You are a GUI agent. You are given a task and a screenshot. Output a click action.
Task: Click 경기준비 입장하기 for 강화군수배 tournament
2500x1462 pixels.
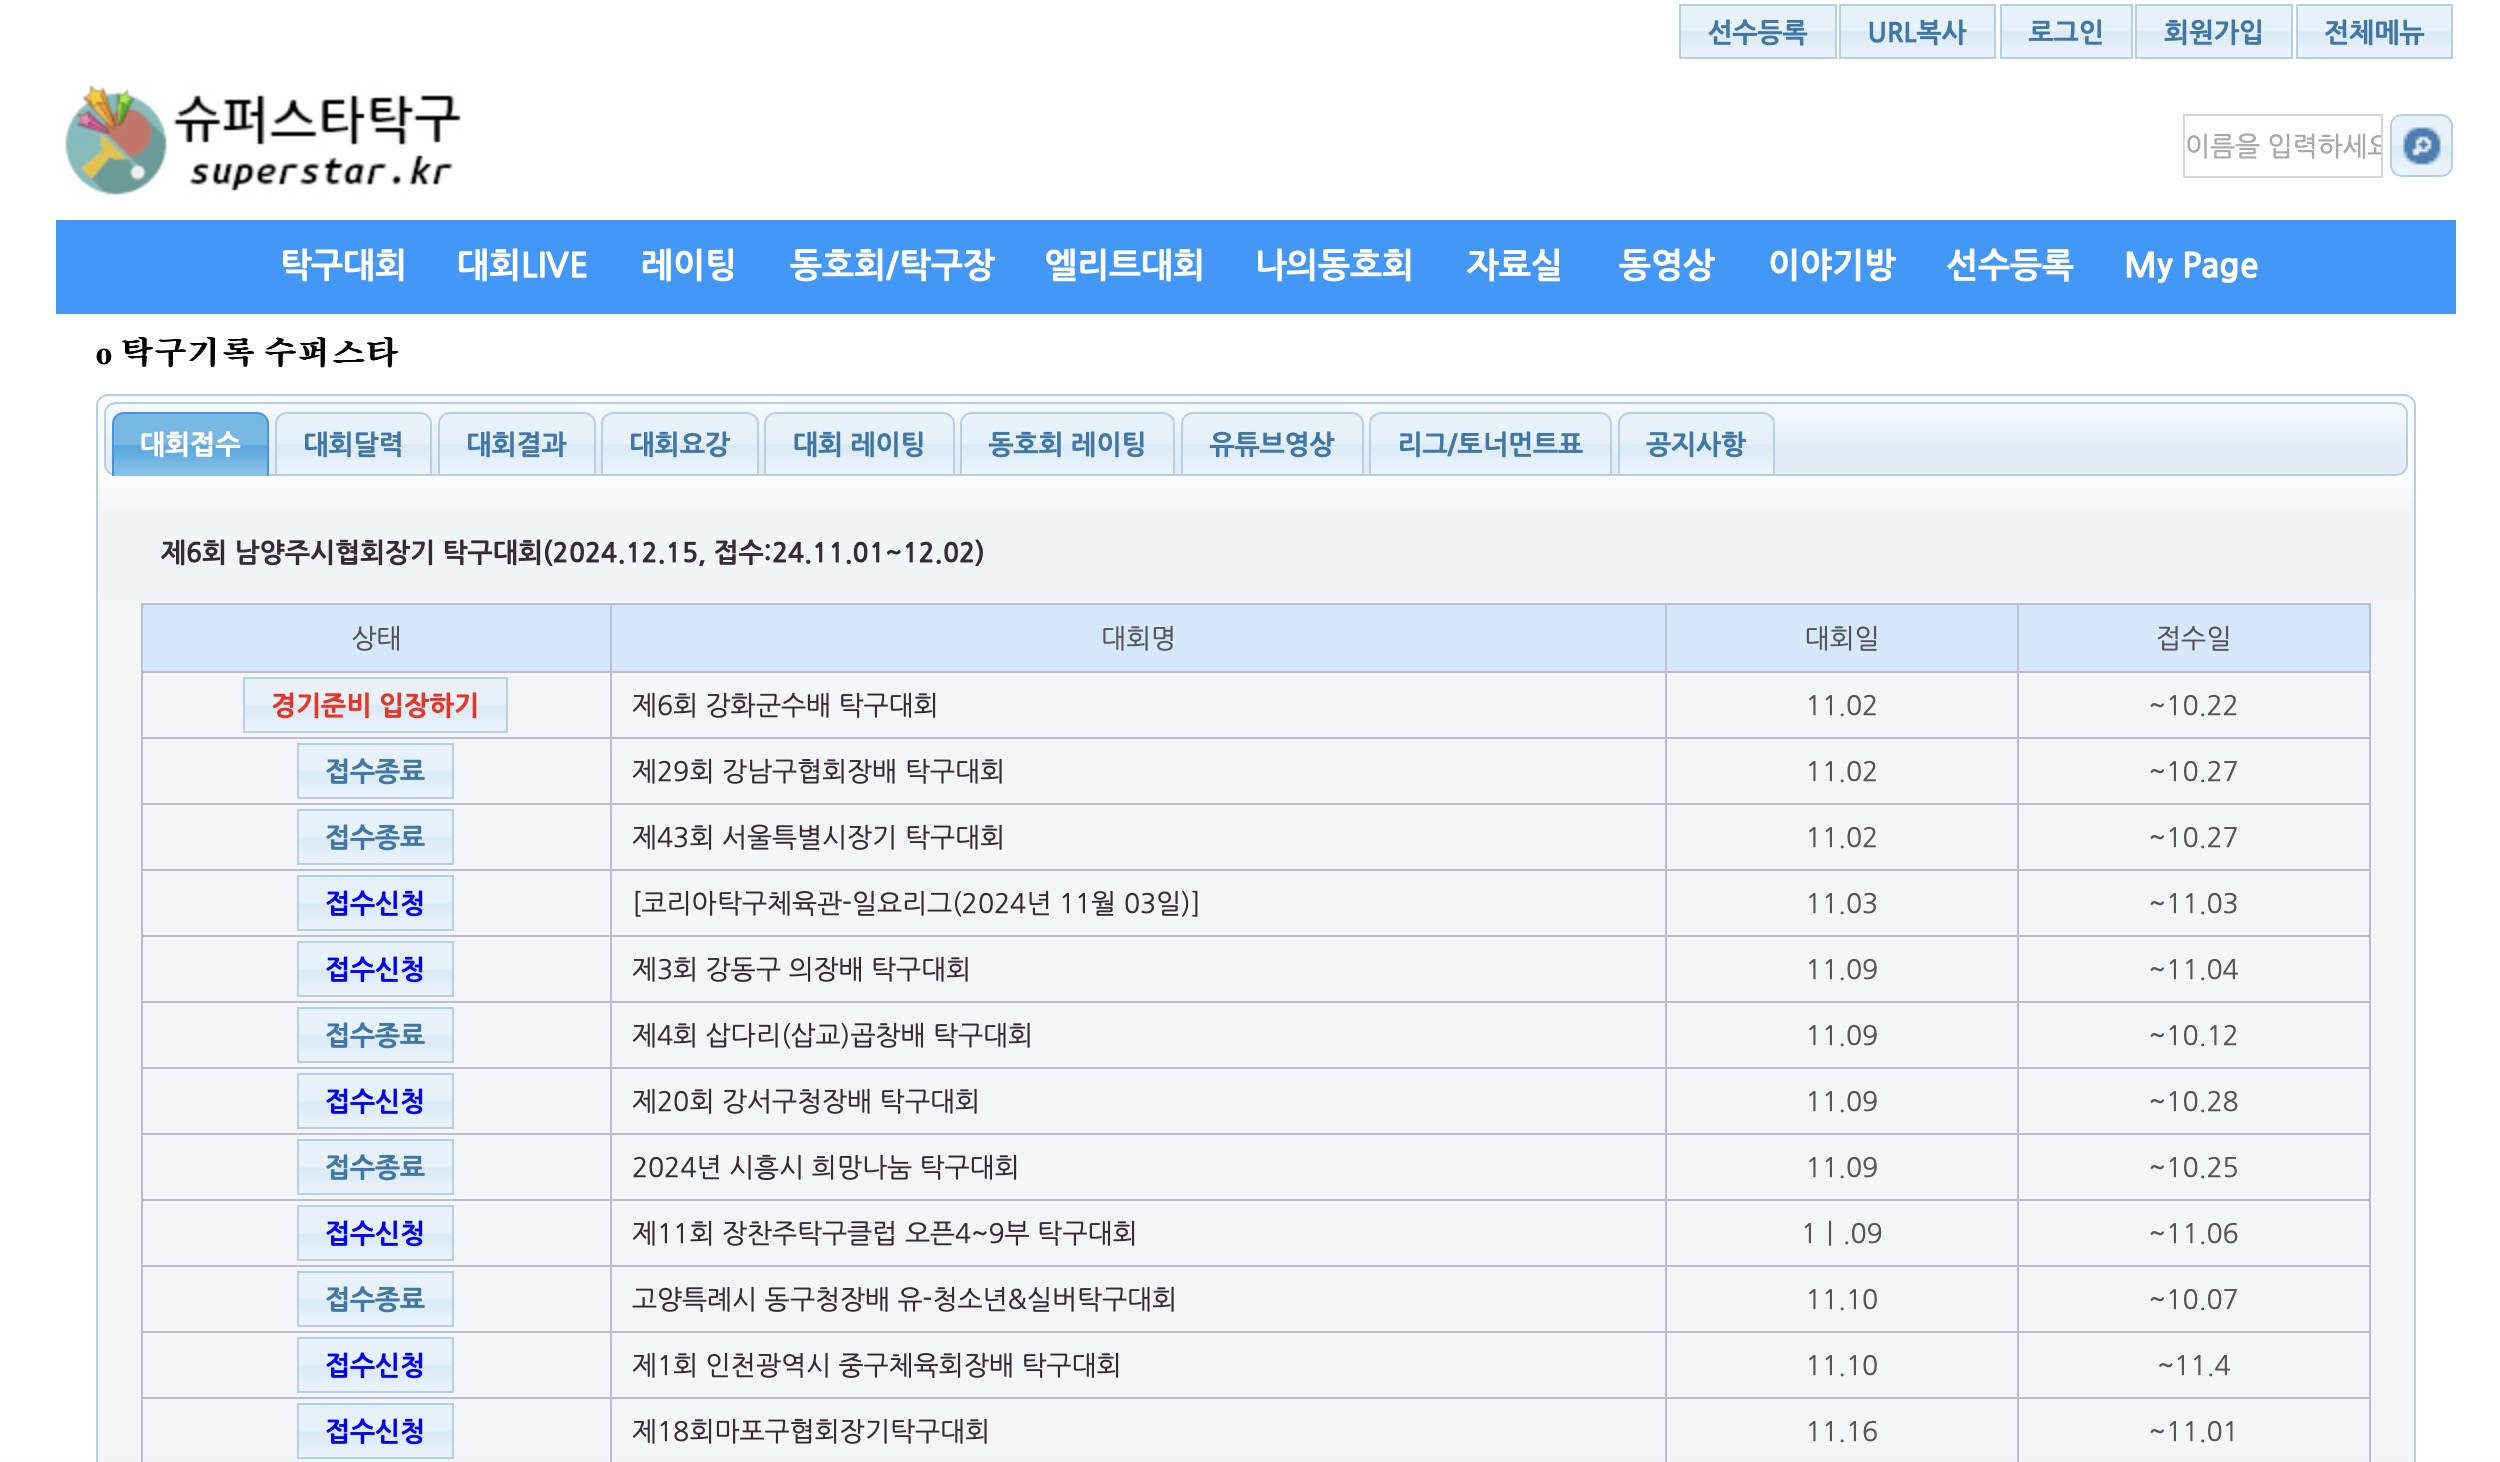point(376,705)
